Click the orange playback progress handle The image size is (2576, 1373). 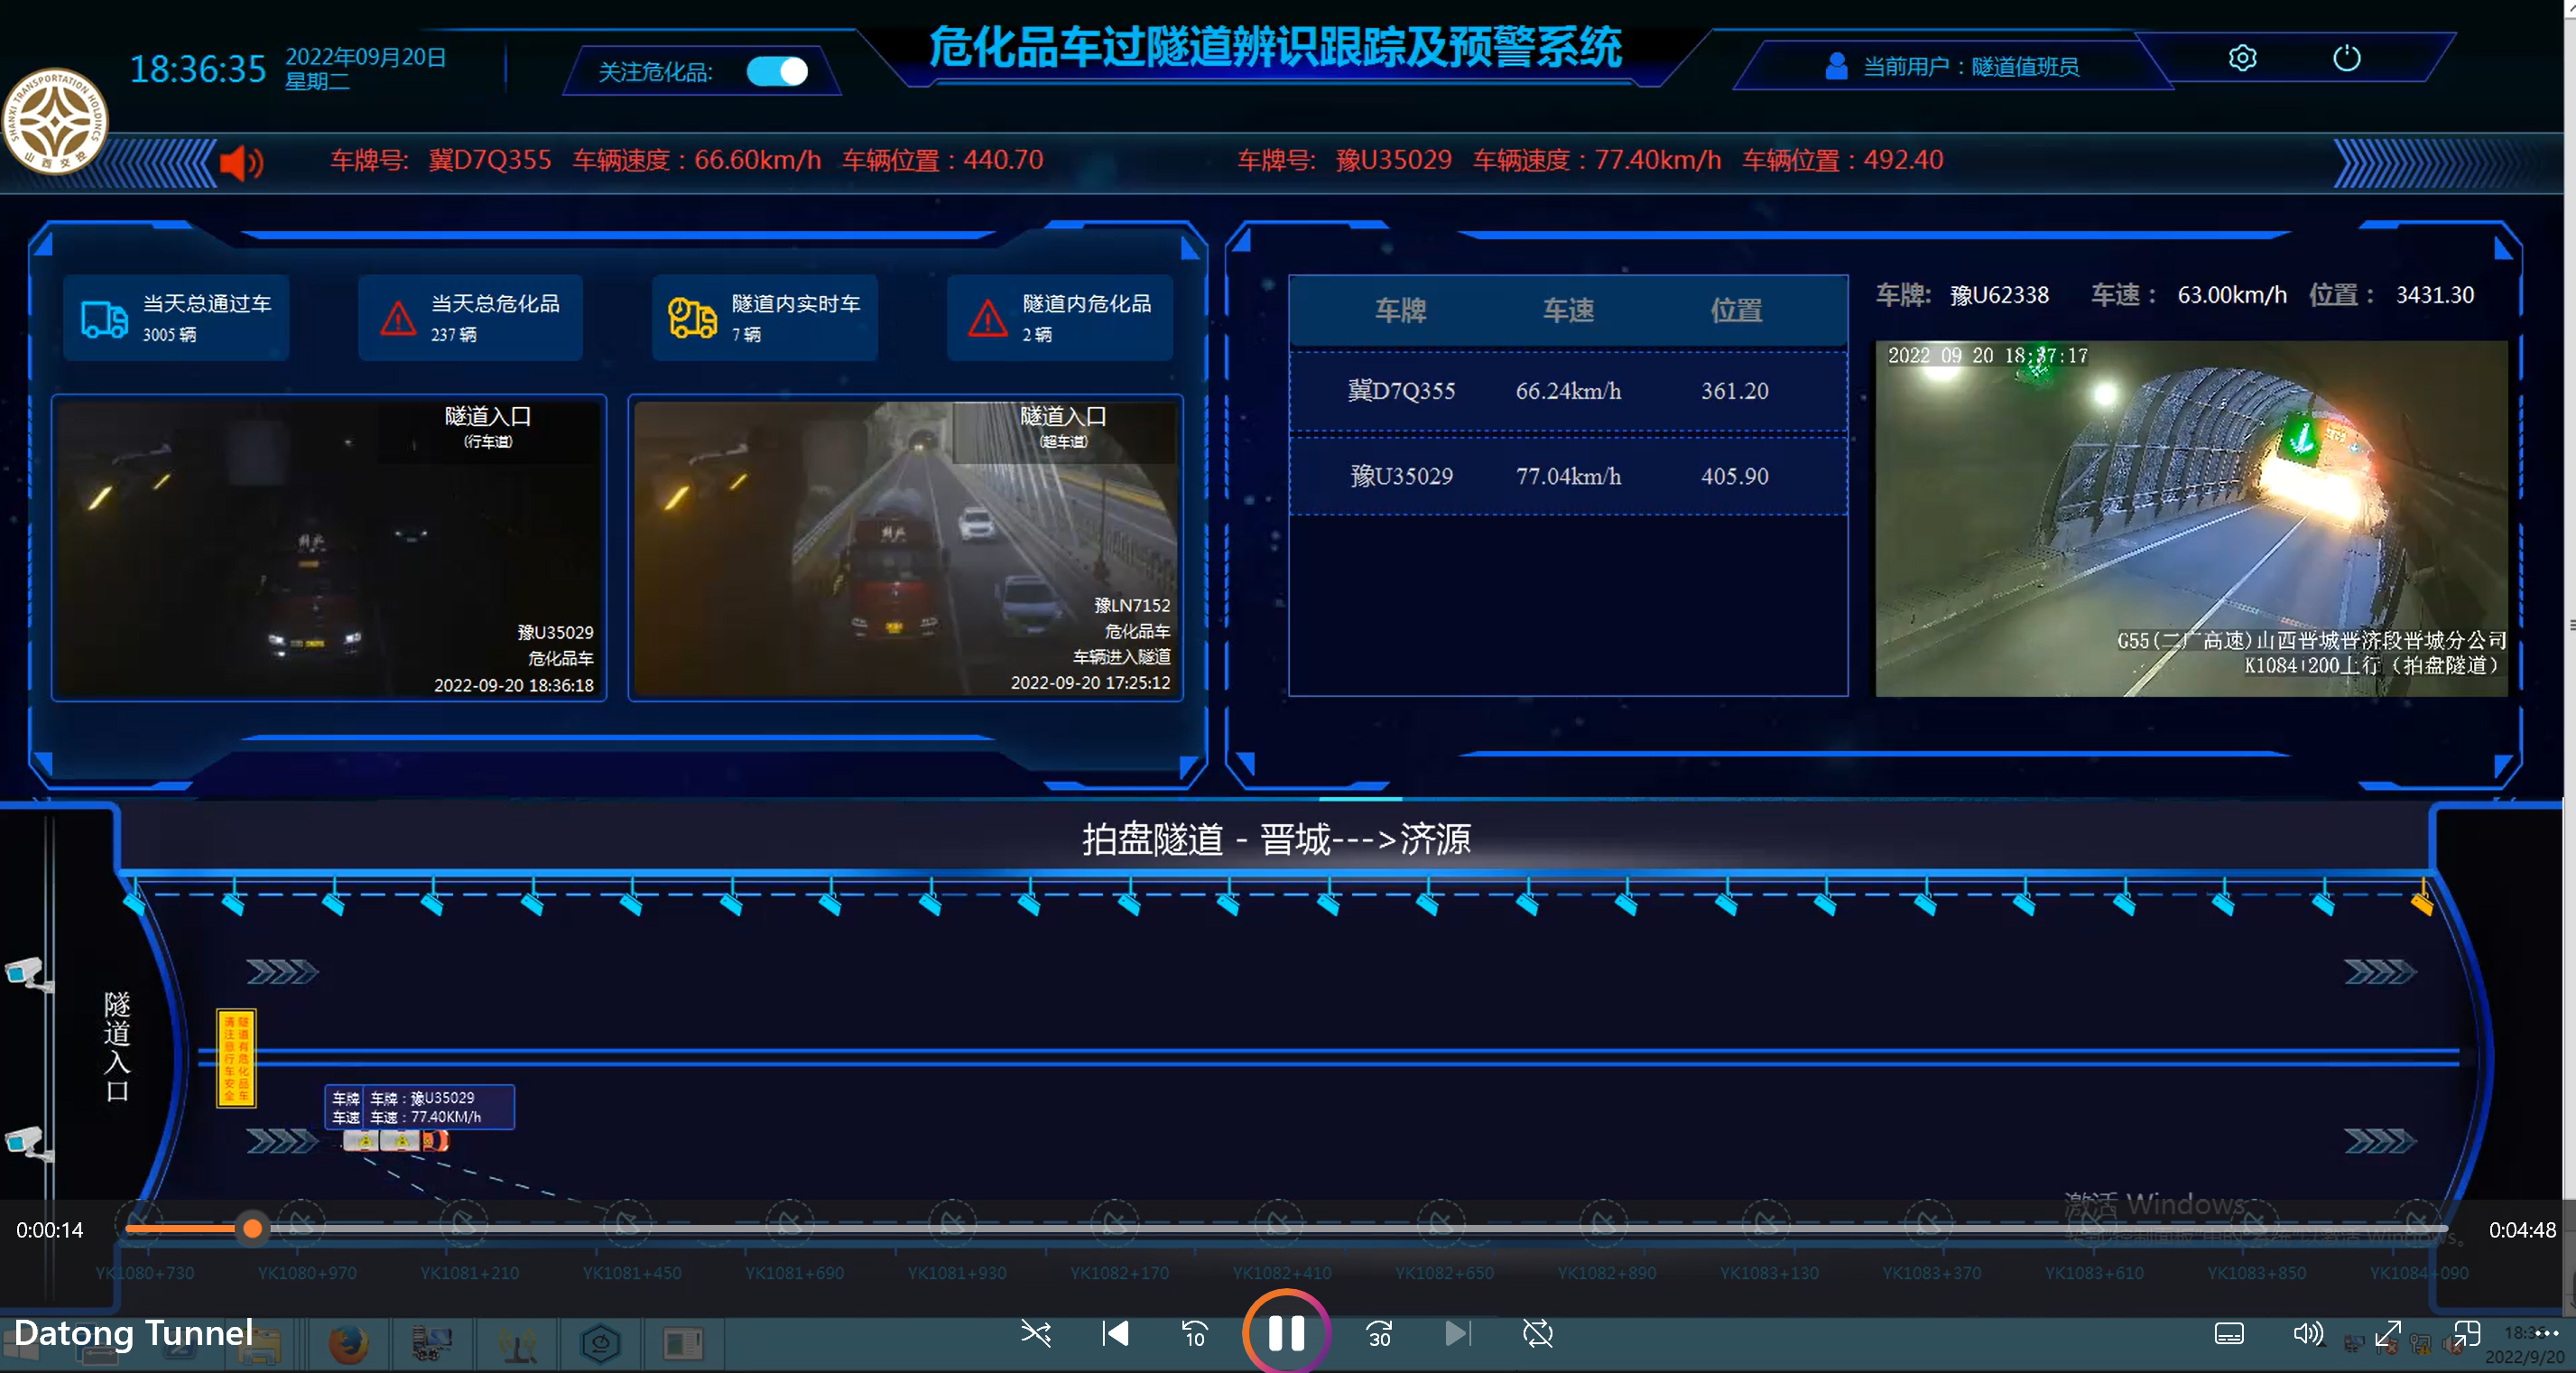[x=253, y=1228]
